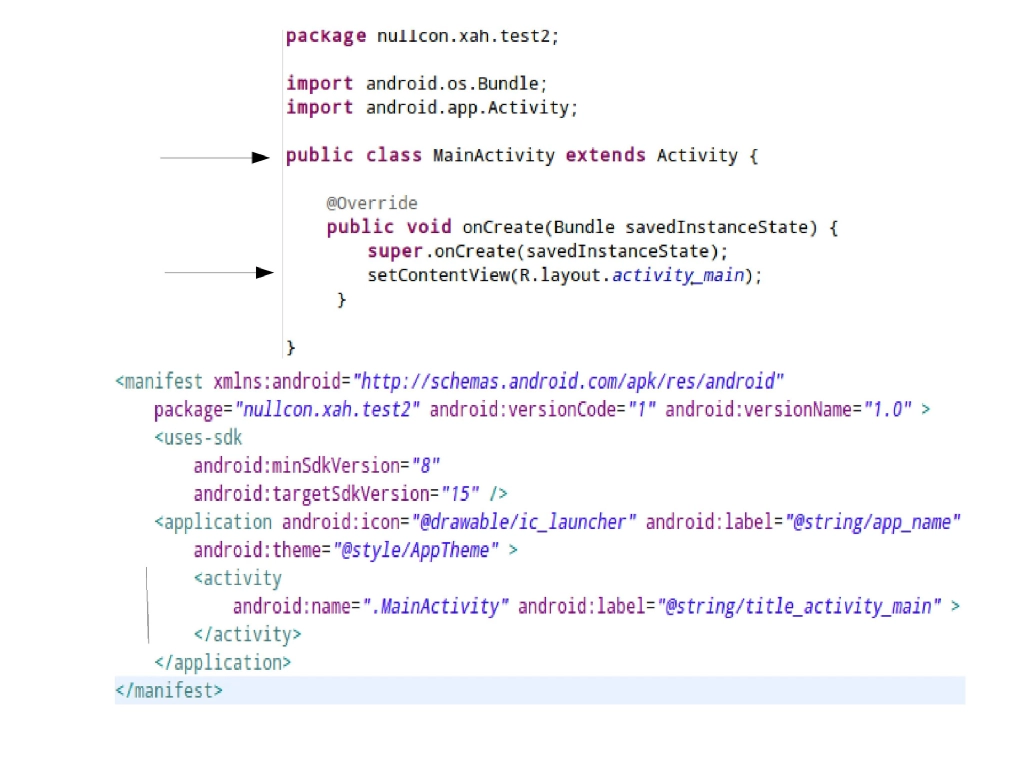Click the extends Activity keyword
The height and width of the screenshot is (768, 1024).
[650, 155]
